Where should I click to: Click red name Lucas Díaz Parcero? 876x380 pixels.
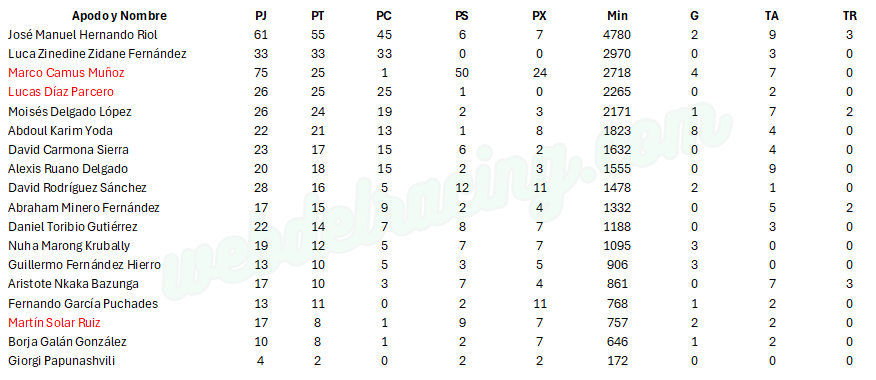[x=61, y=92]
